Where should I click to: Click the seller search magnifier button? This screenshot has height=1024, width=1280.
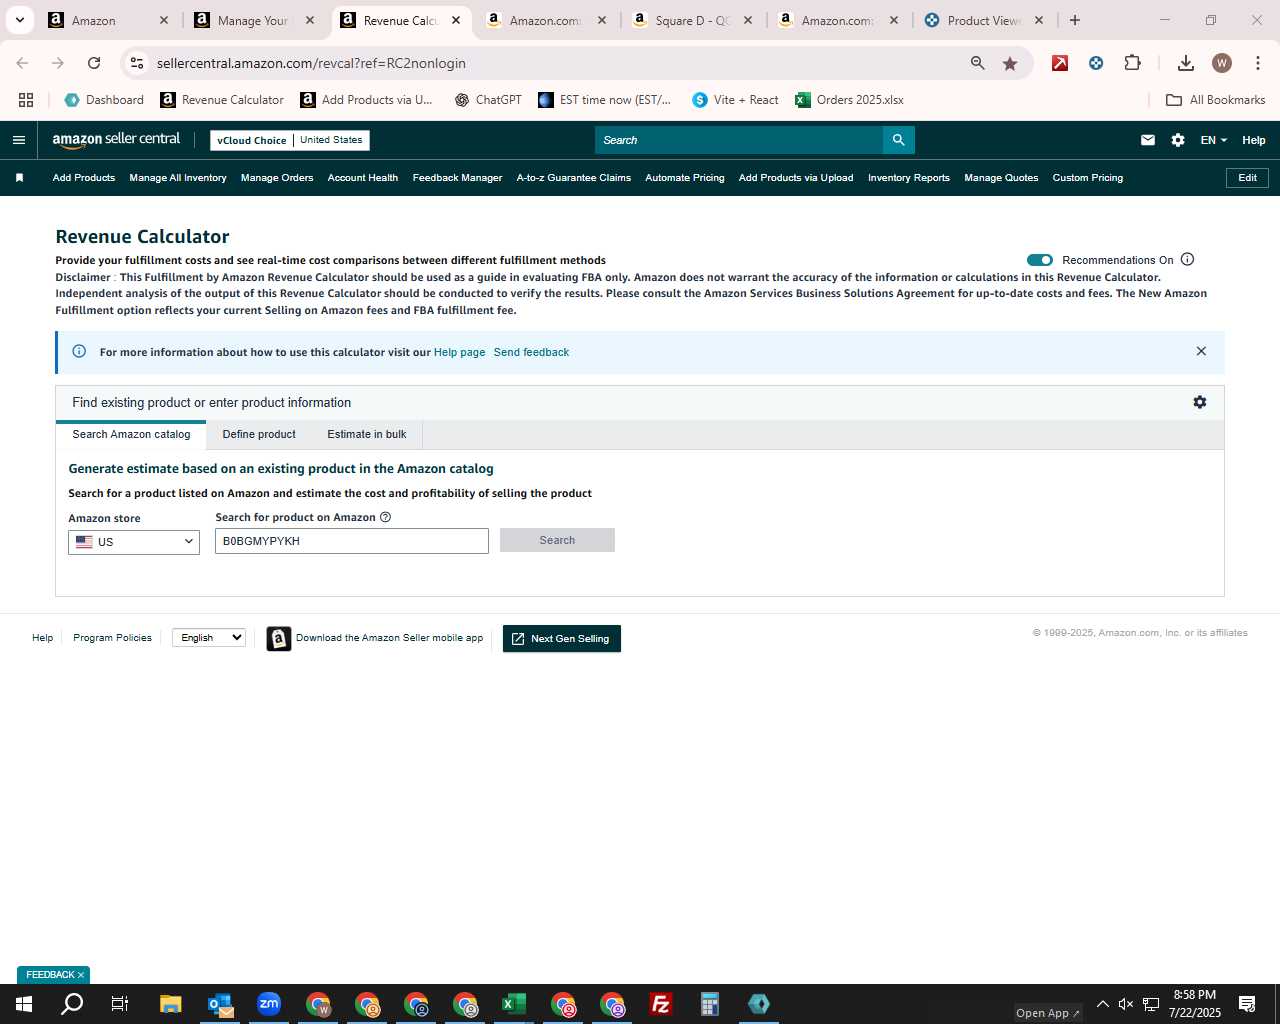(x=898, y=140)
